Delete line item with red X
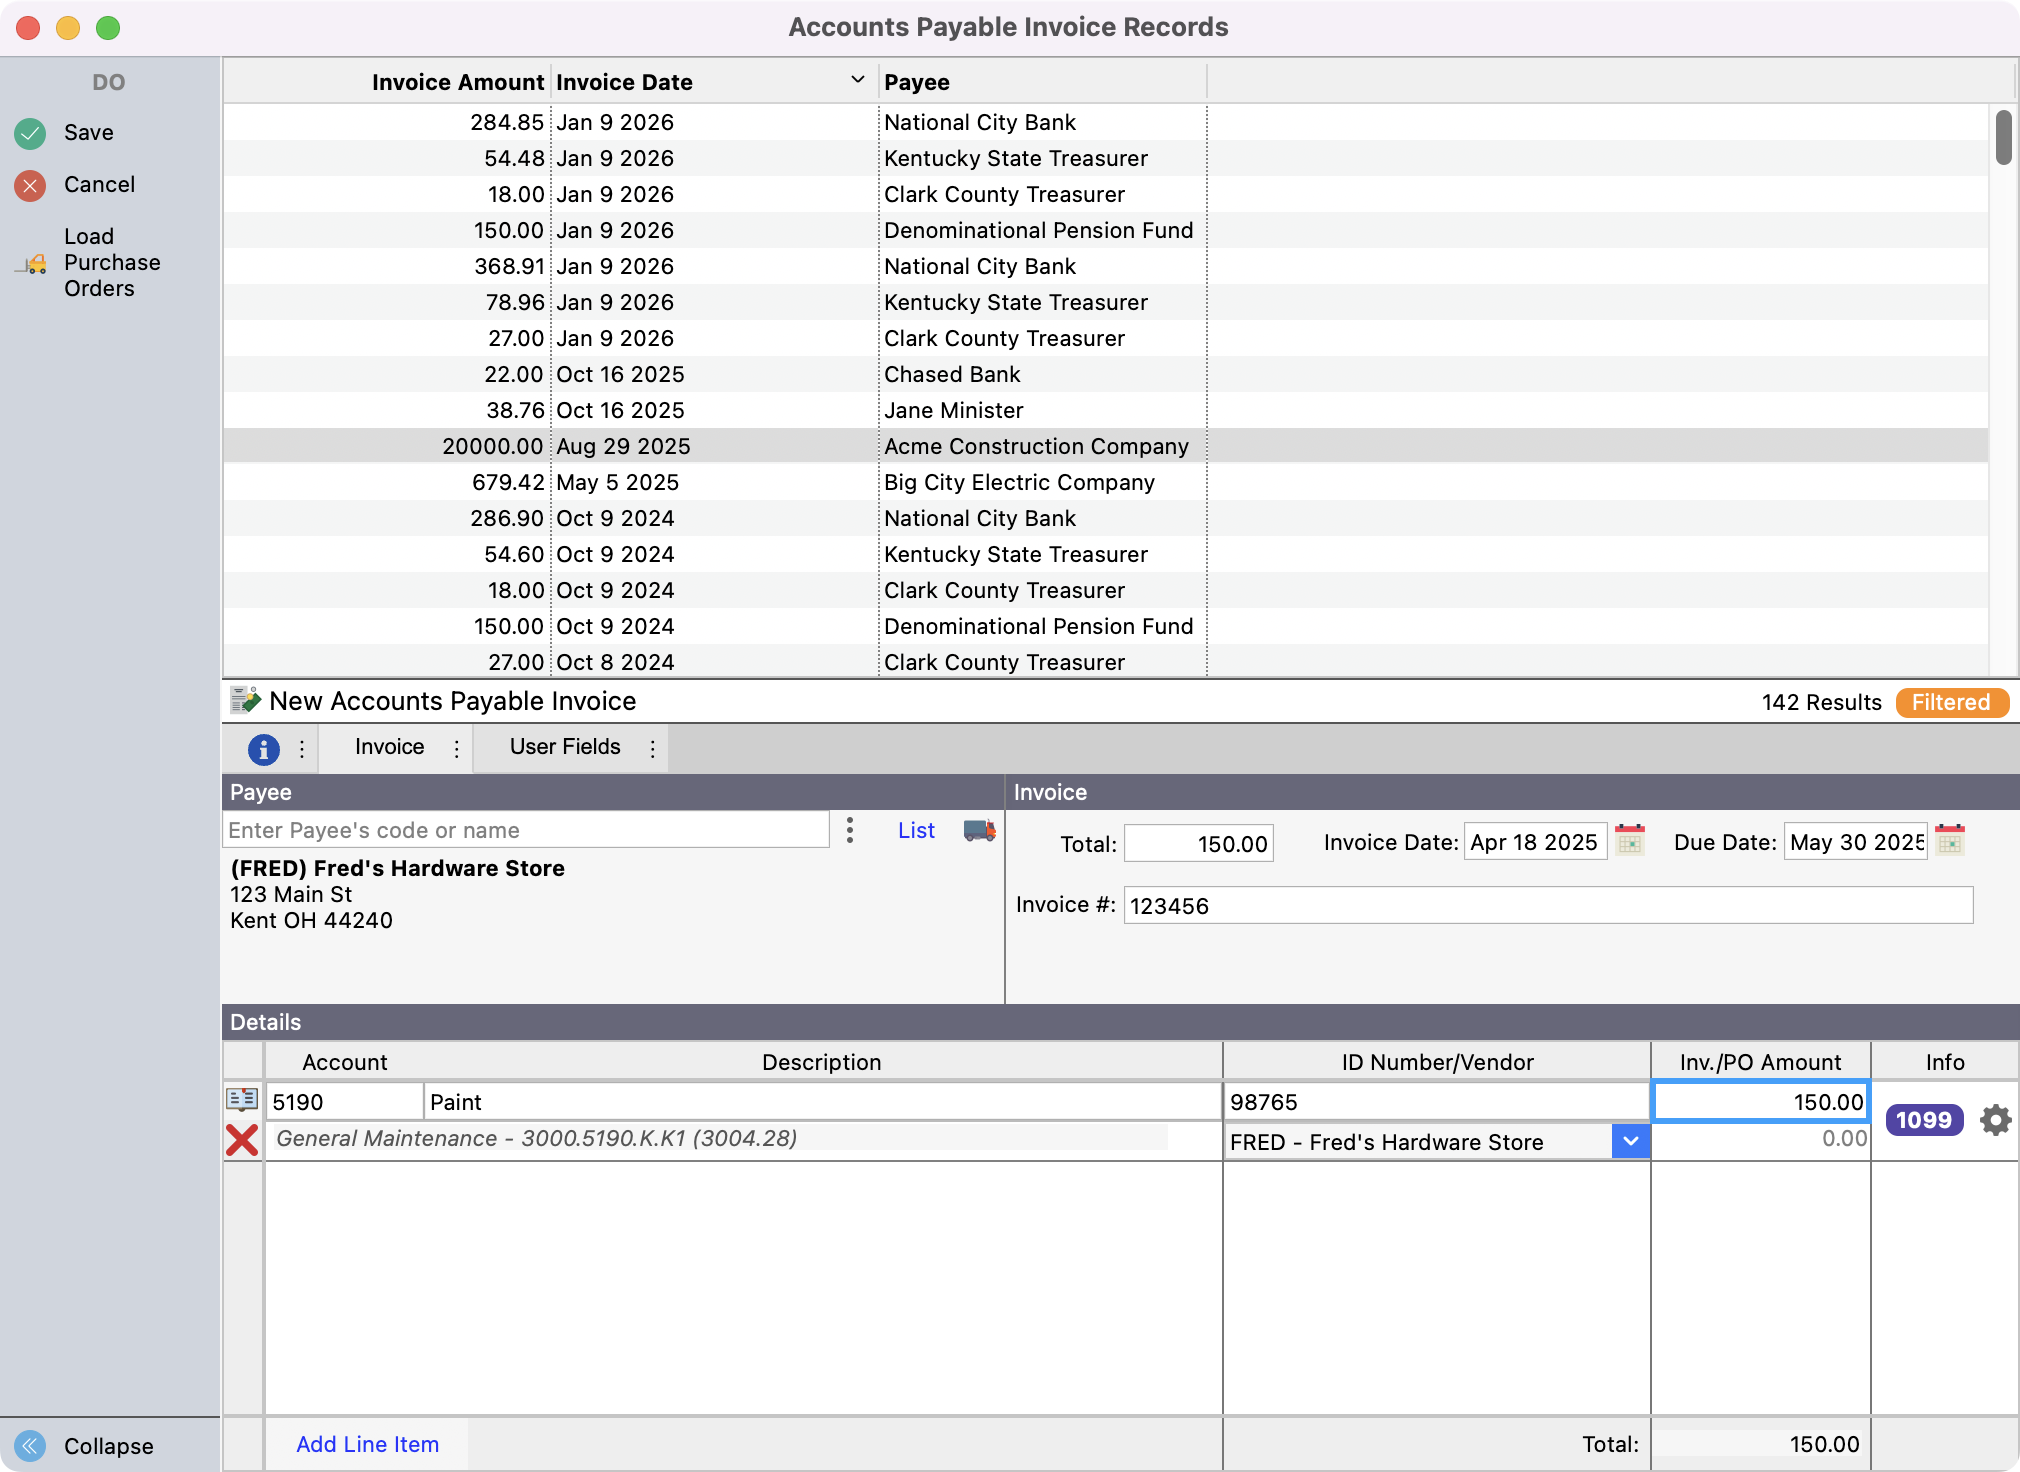This screenshot has width=2020, height=1472. pos(242,1140)
